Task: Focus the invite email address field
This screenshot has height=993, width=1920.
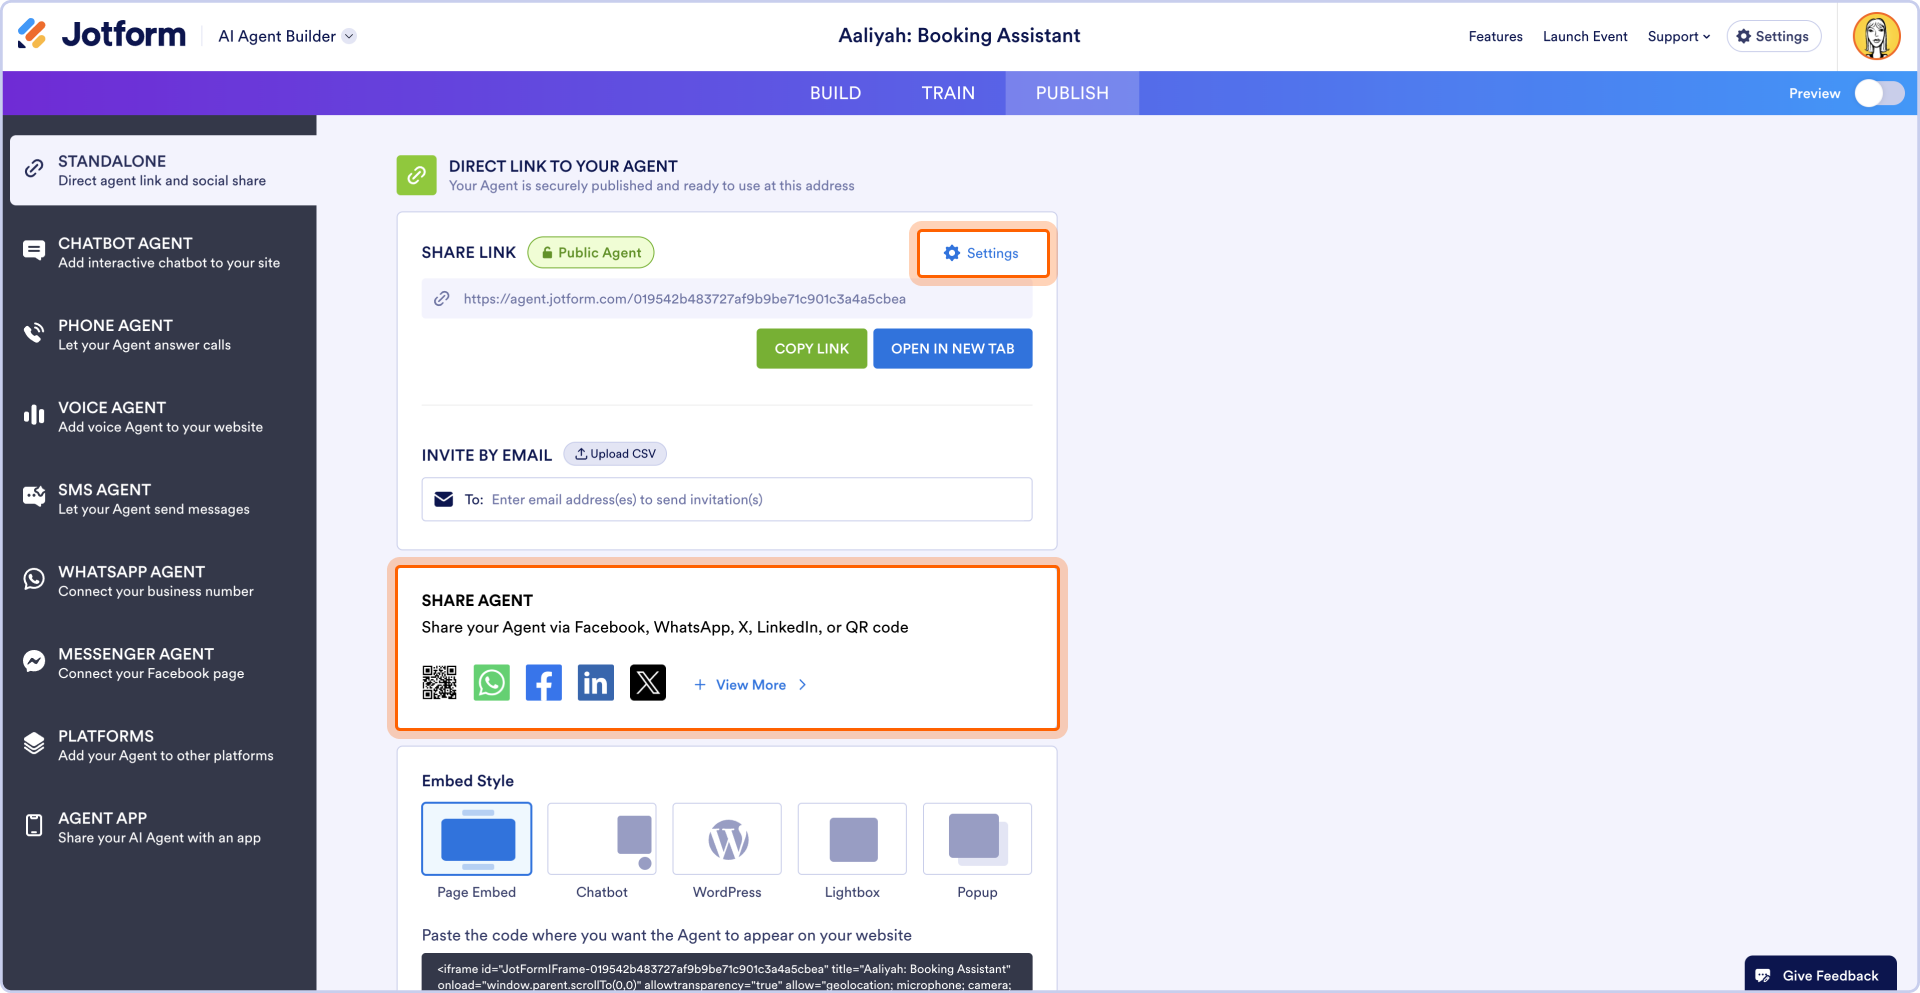Action: [x=727, y=499]
